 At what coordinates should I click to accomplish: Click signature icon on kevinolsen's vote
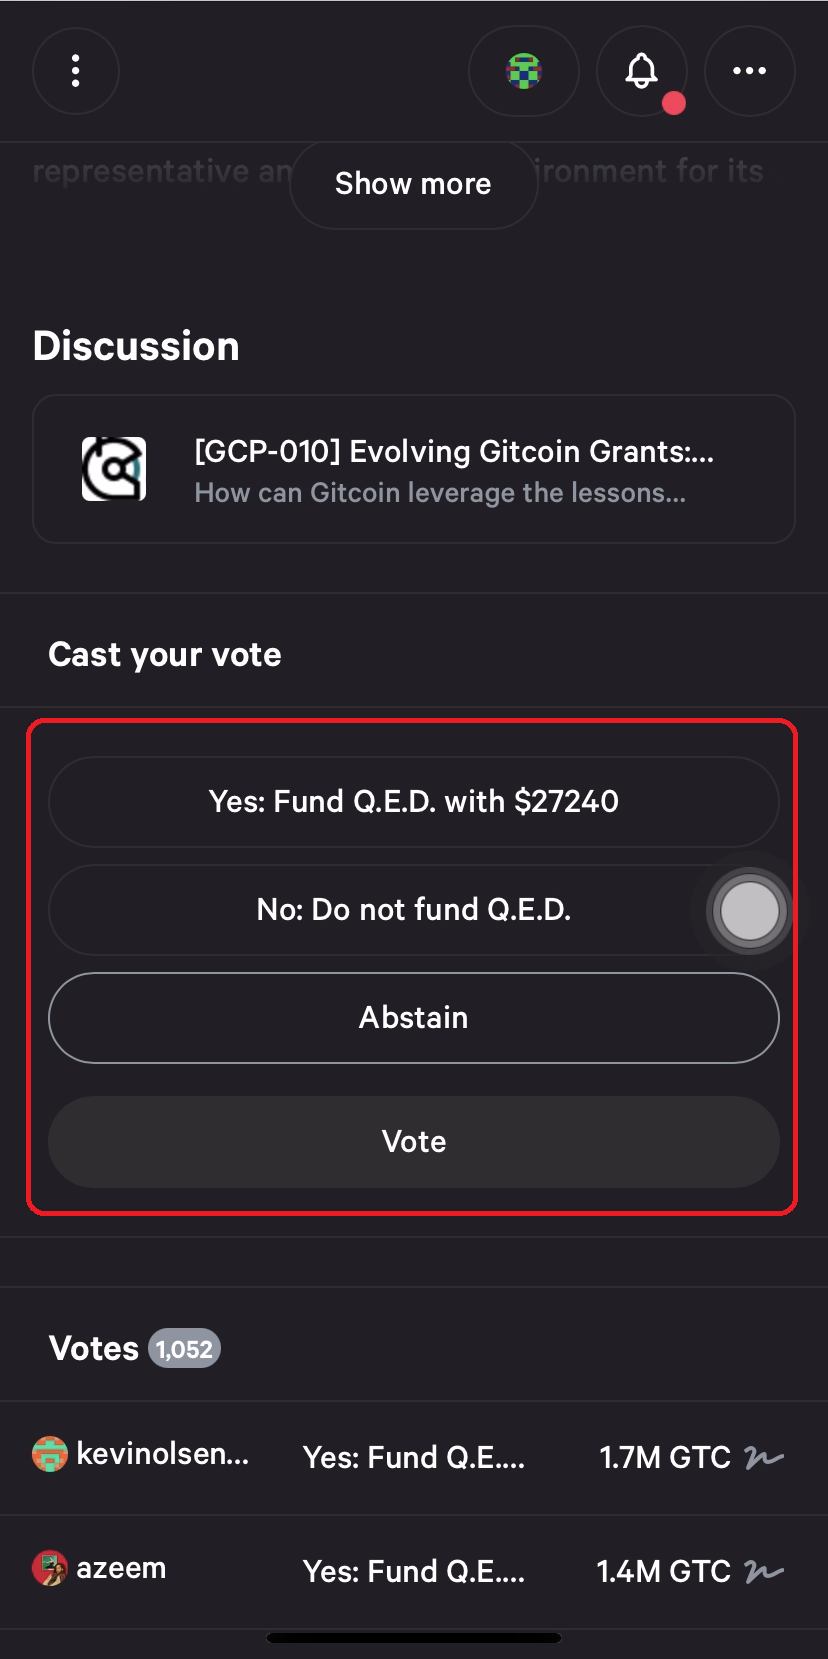pos(764,1458)
